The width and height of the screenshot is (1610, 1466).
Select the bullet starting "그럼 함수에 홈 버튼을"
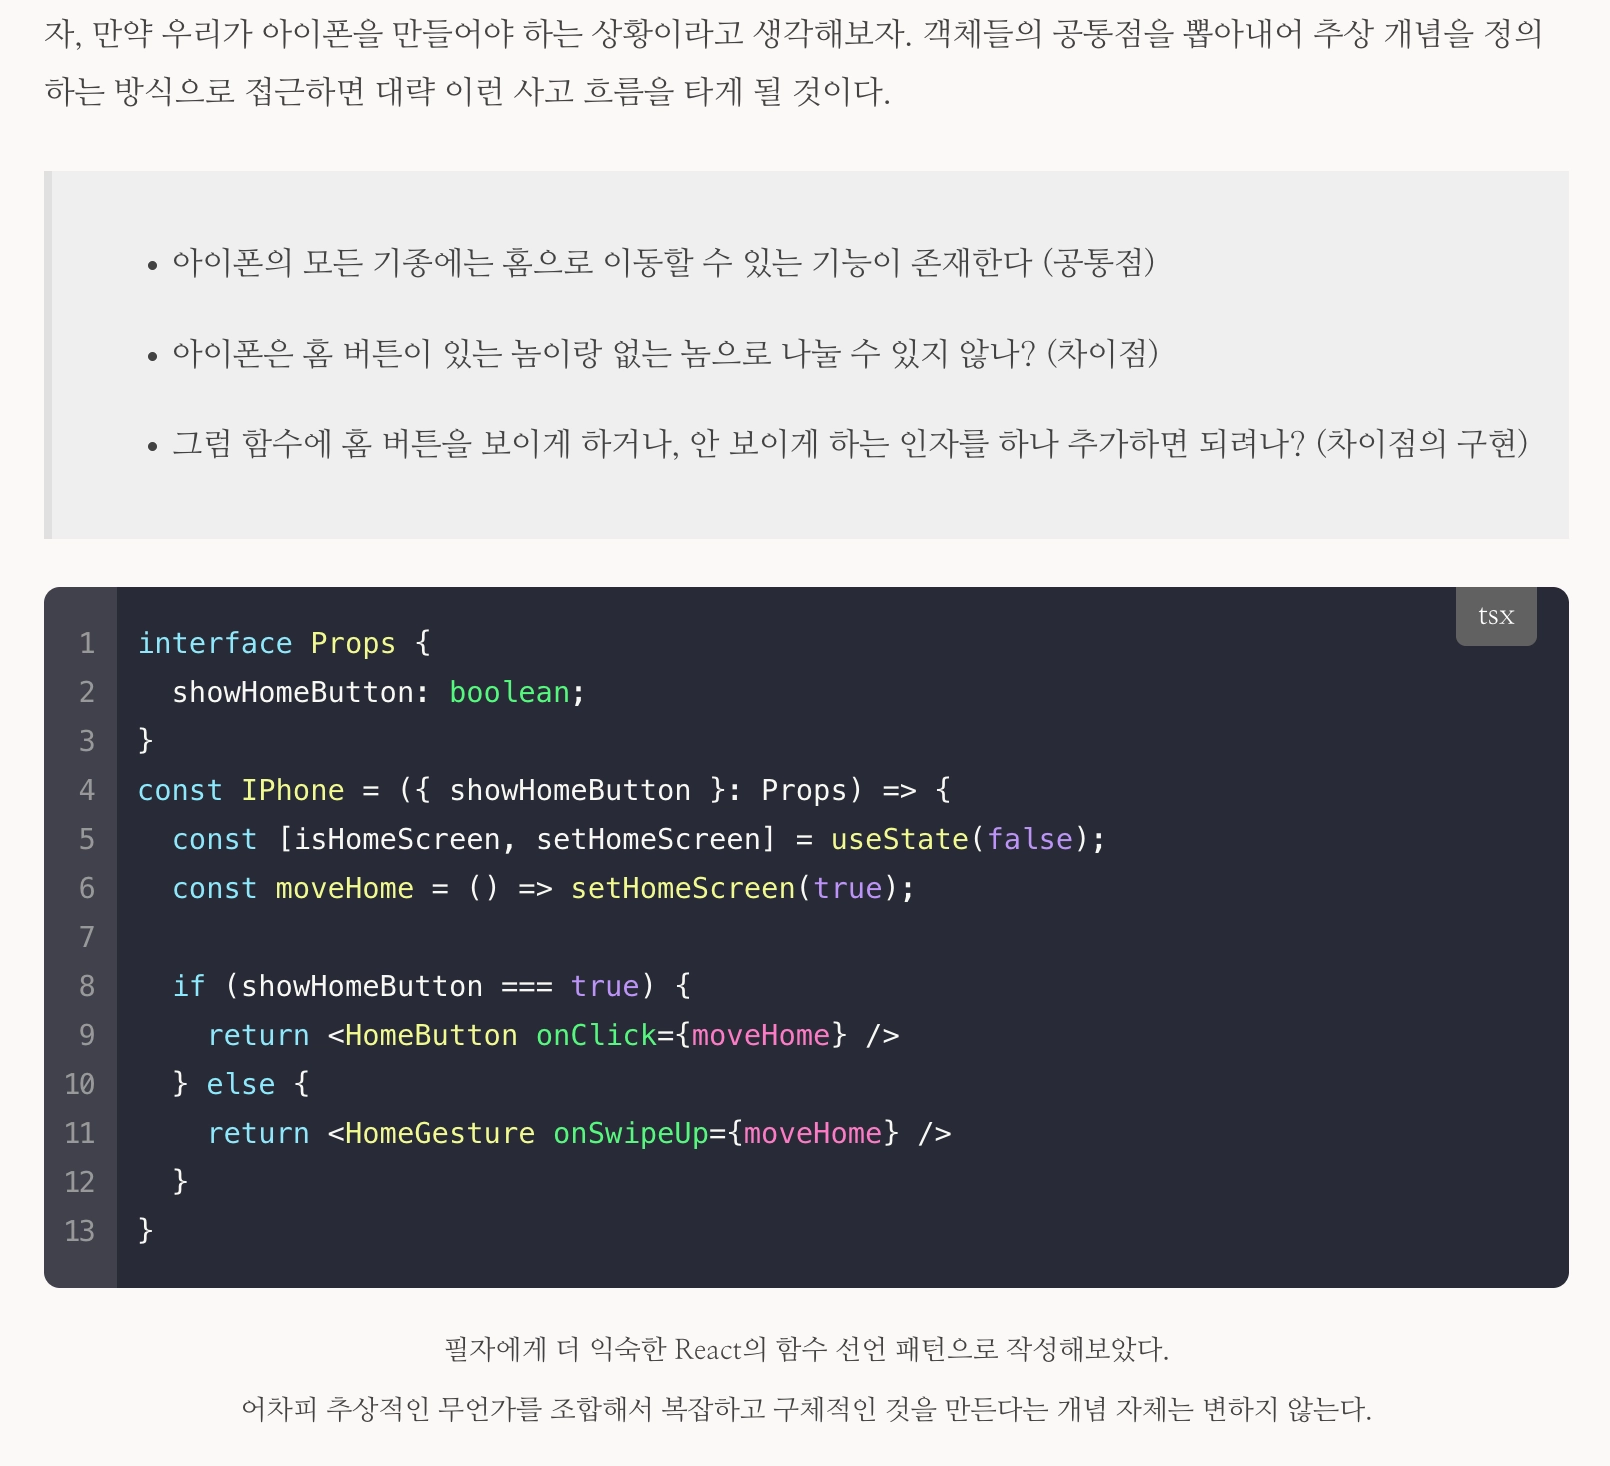coord(850,443)
